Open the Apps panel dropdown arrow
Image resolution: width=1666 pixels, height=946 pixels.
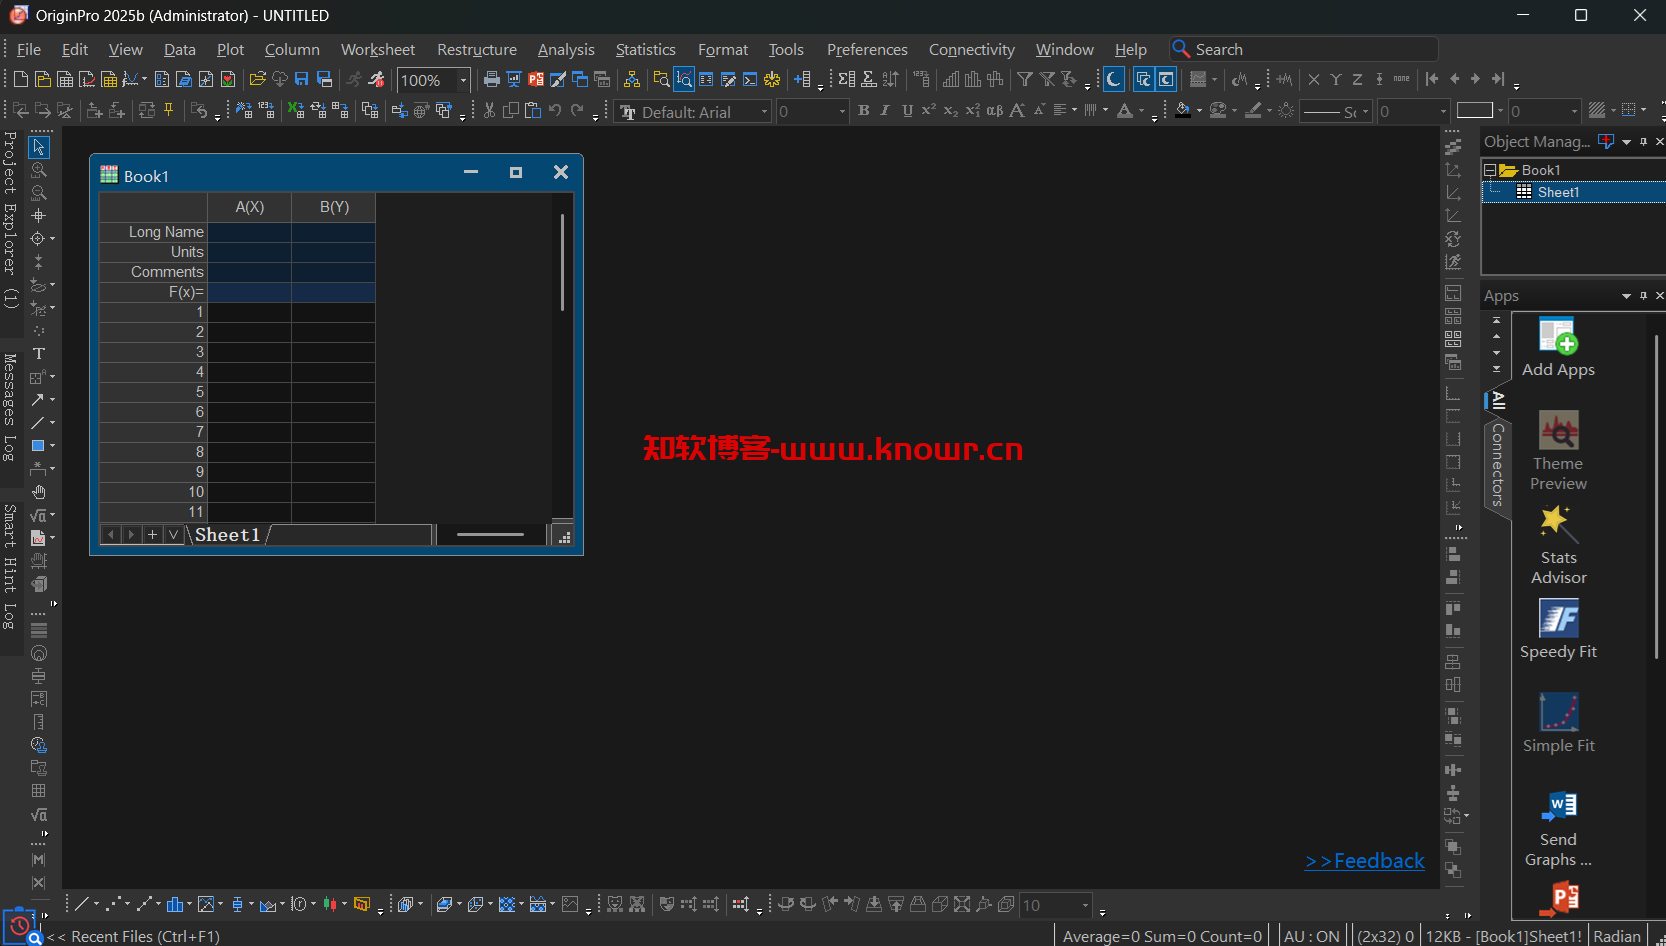pyautogui.click(x=1626, y=296)
